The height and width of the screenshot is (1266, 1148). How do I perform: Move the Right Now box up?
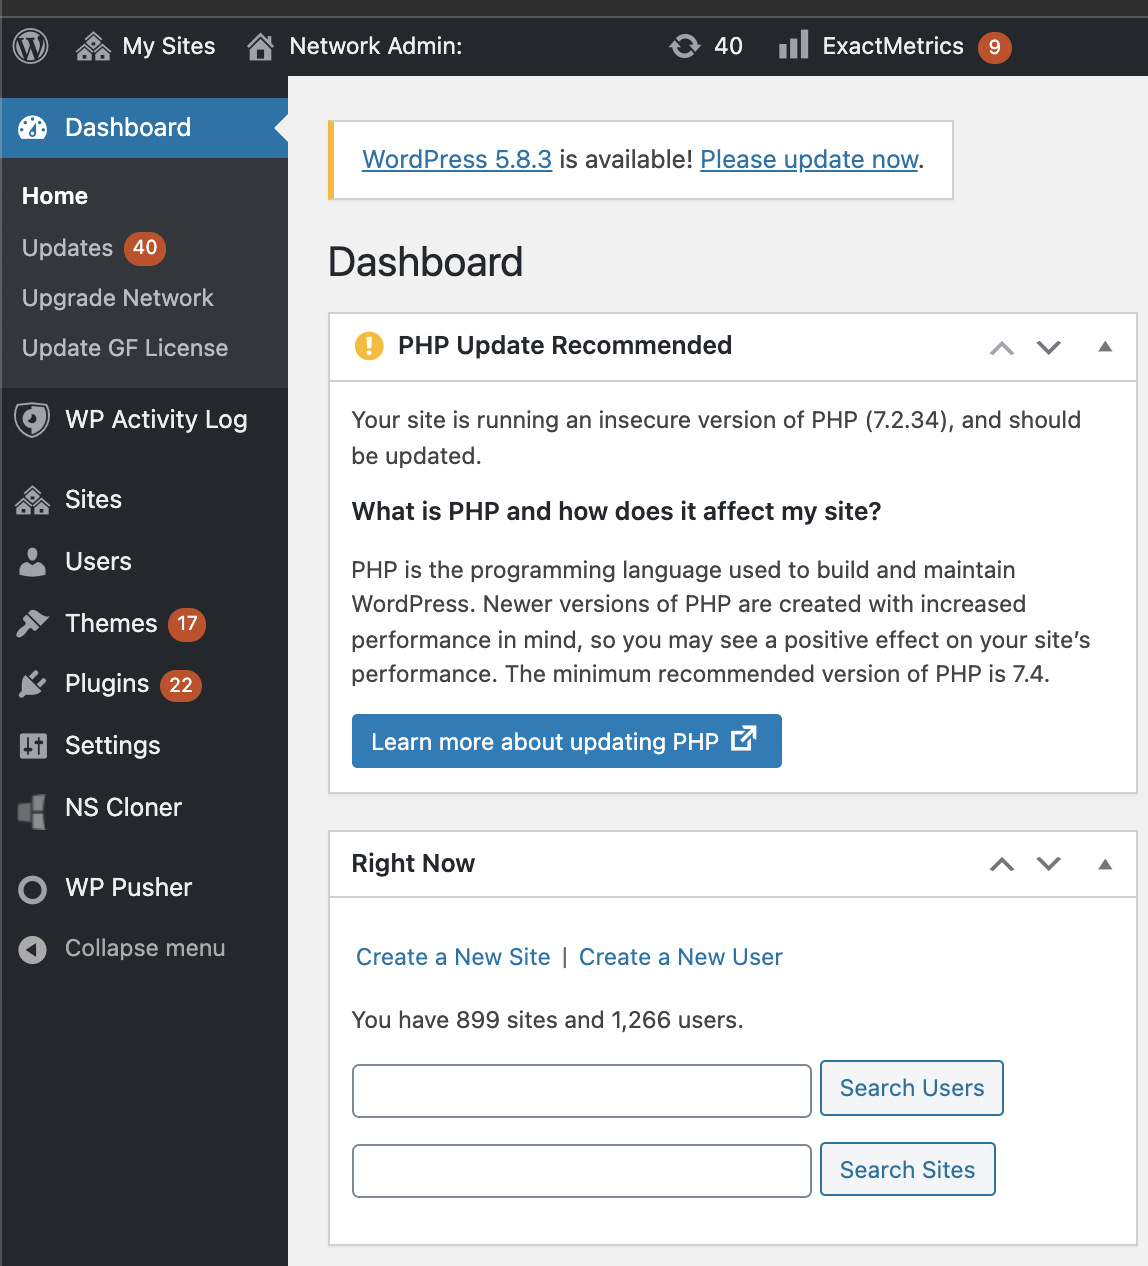pos(1002,864)
